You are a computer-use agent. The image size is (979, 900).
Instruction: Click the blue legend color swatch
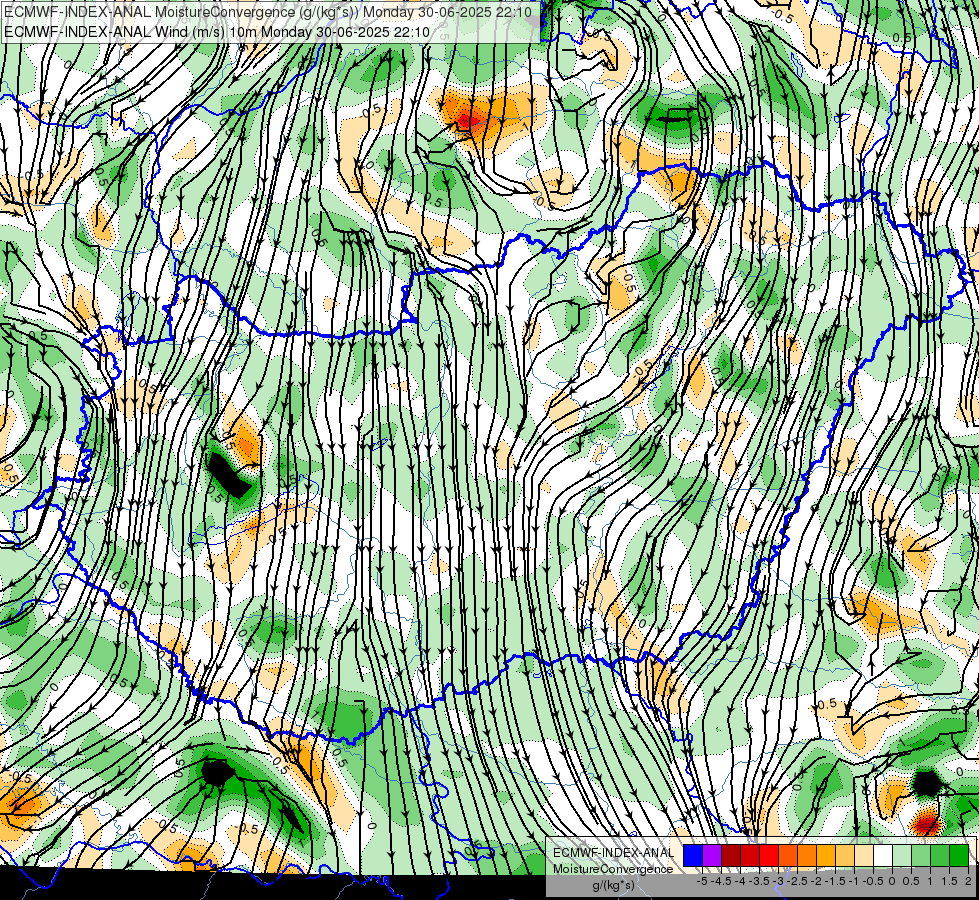pos(693,855)
